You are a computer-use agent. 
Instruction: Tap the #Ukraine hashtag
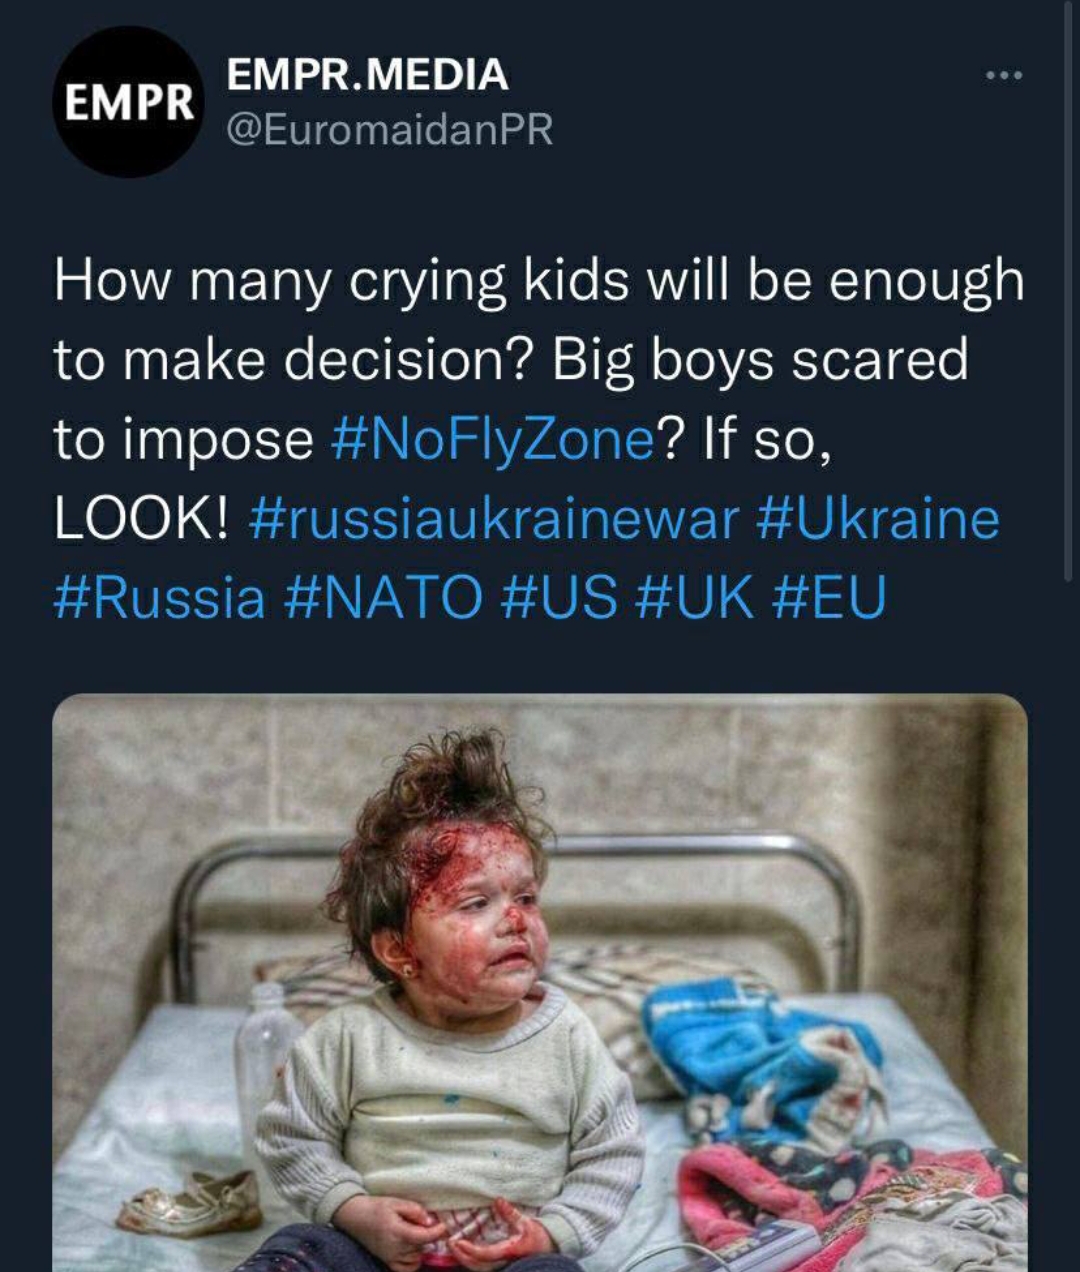(x=878, y=519)
